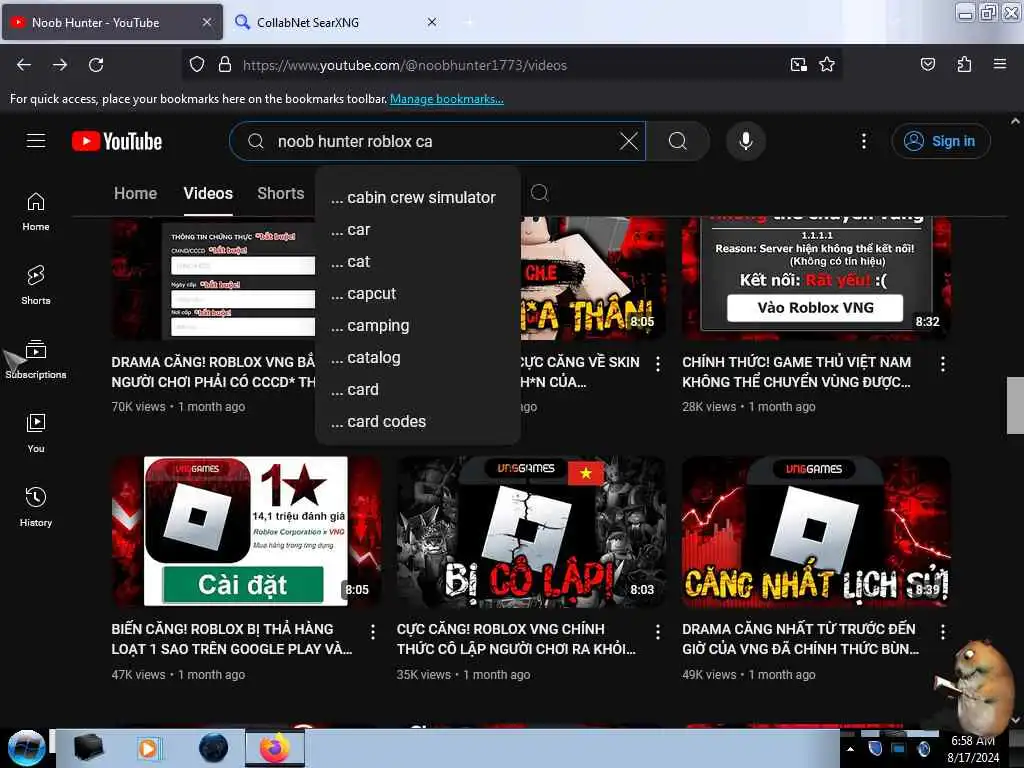Click the YouTube search button
This screenshot has width=1024, height=768.
(x=678, y=141)
